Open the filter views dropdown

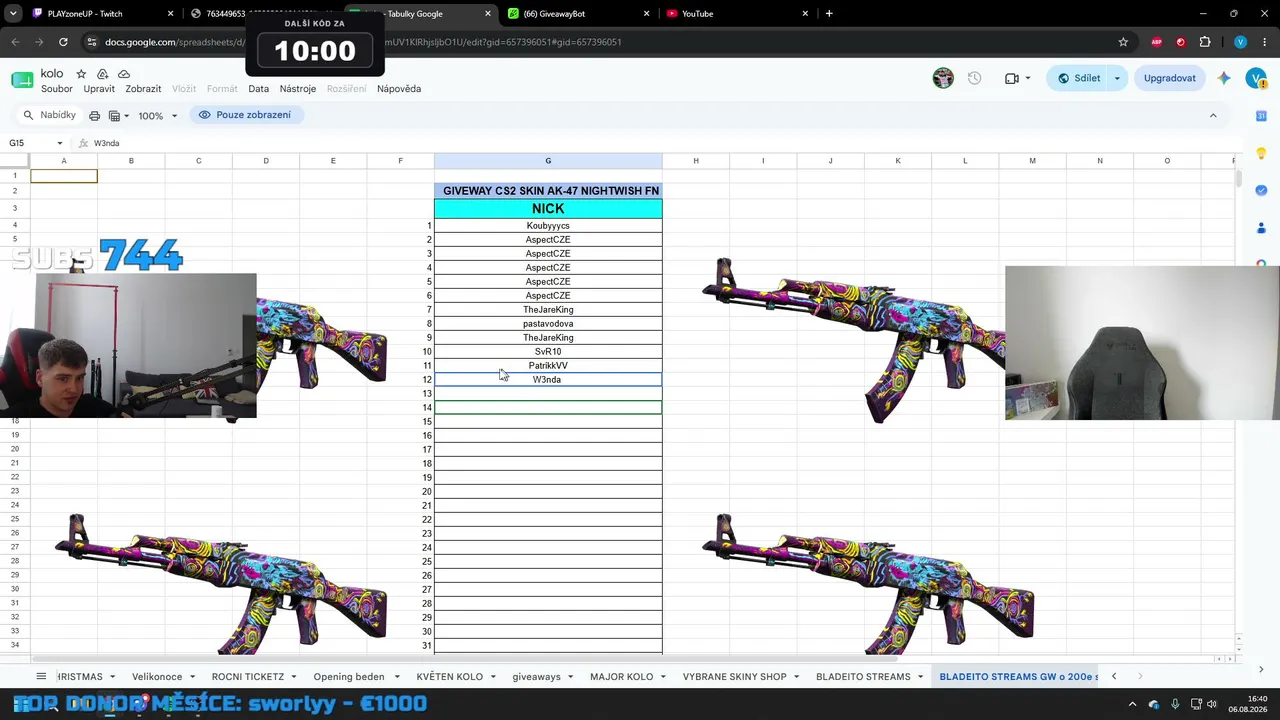pyautogui.click(x=119, y=115)
